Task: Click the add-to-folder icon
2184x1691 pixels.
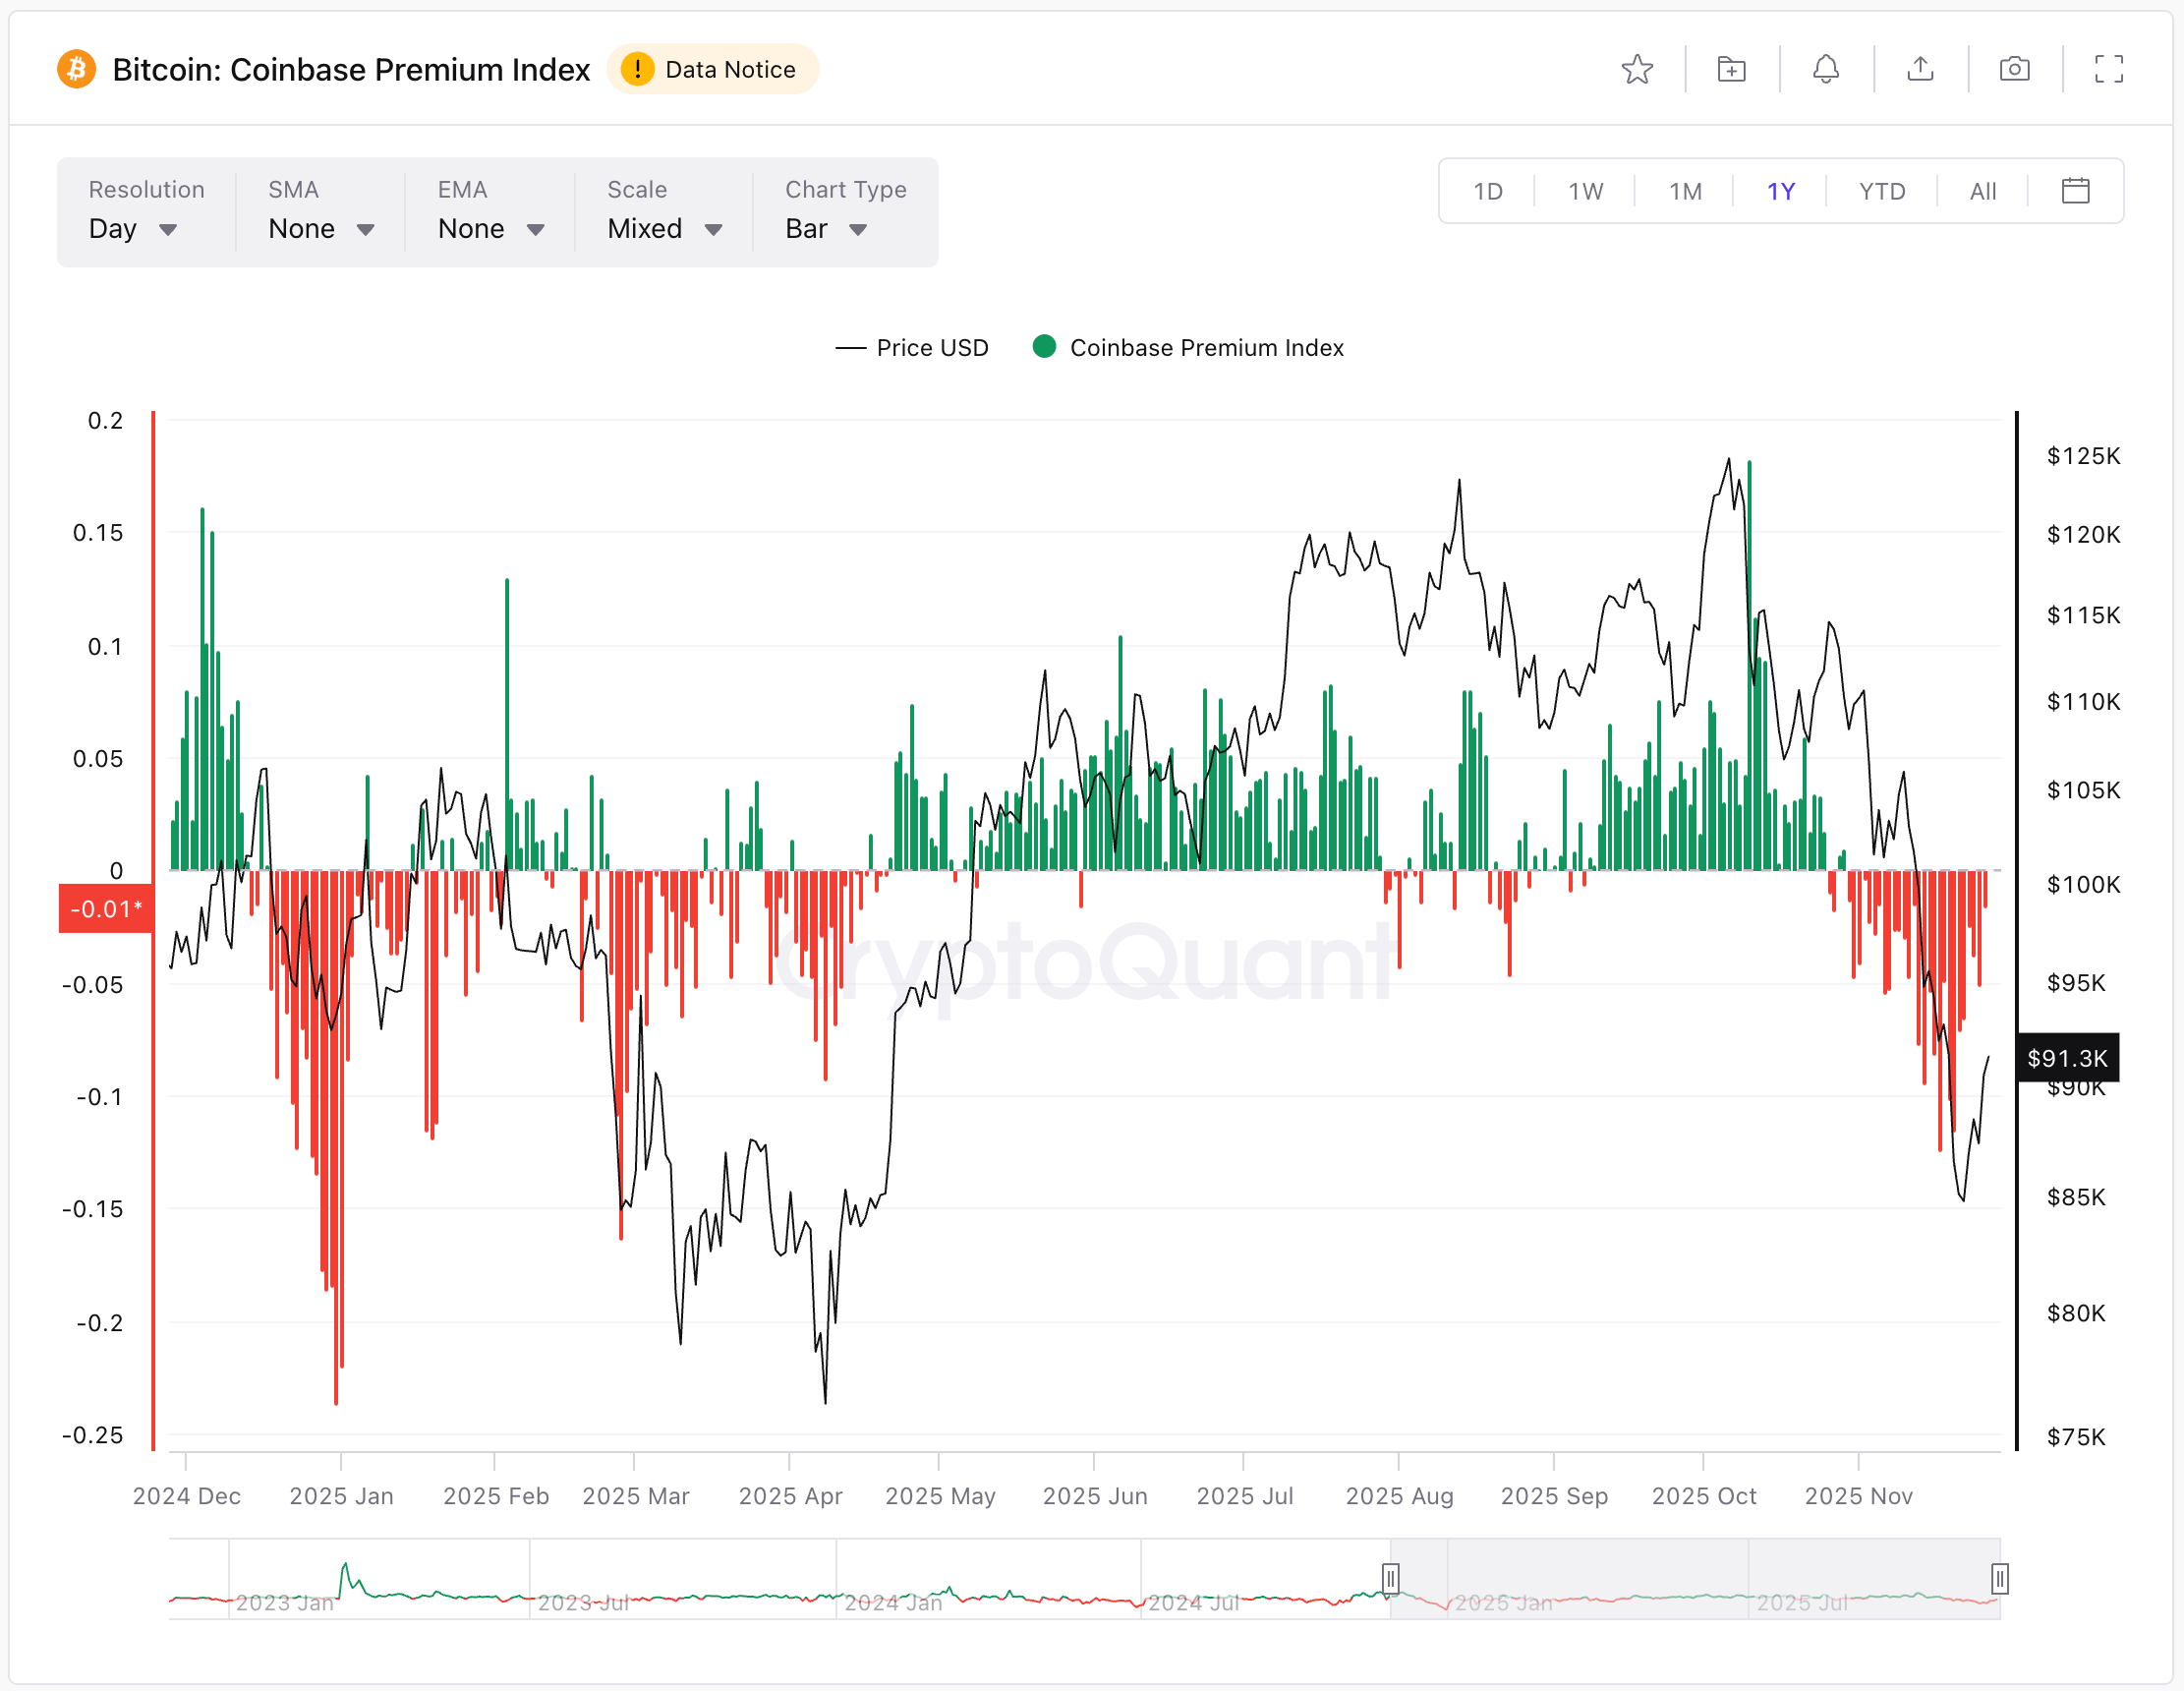Action: point(1731,69)
